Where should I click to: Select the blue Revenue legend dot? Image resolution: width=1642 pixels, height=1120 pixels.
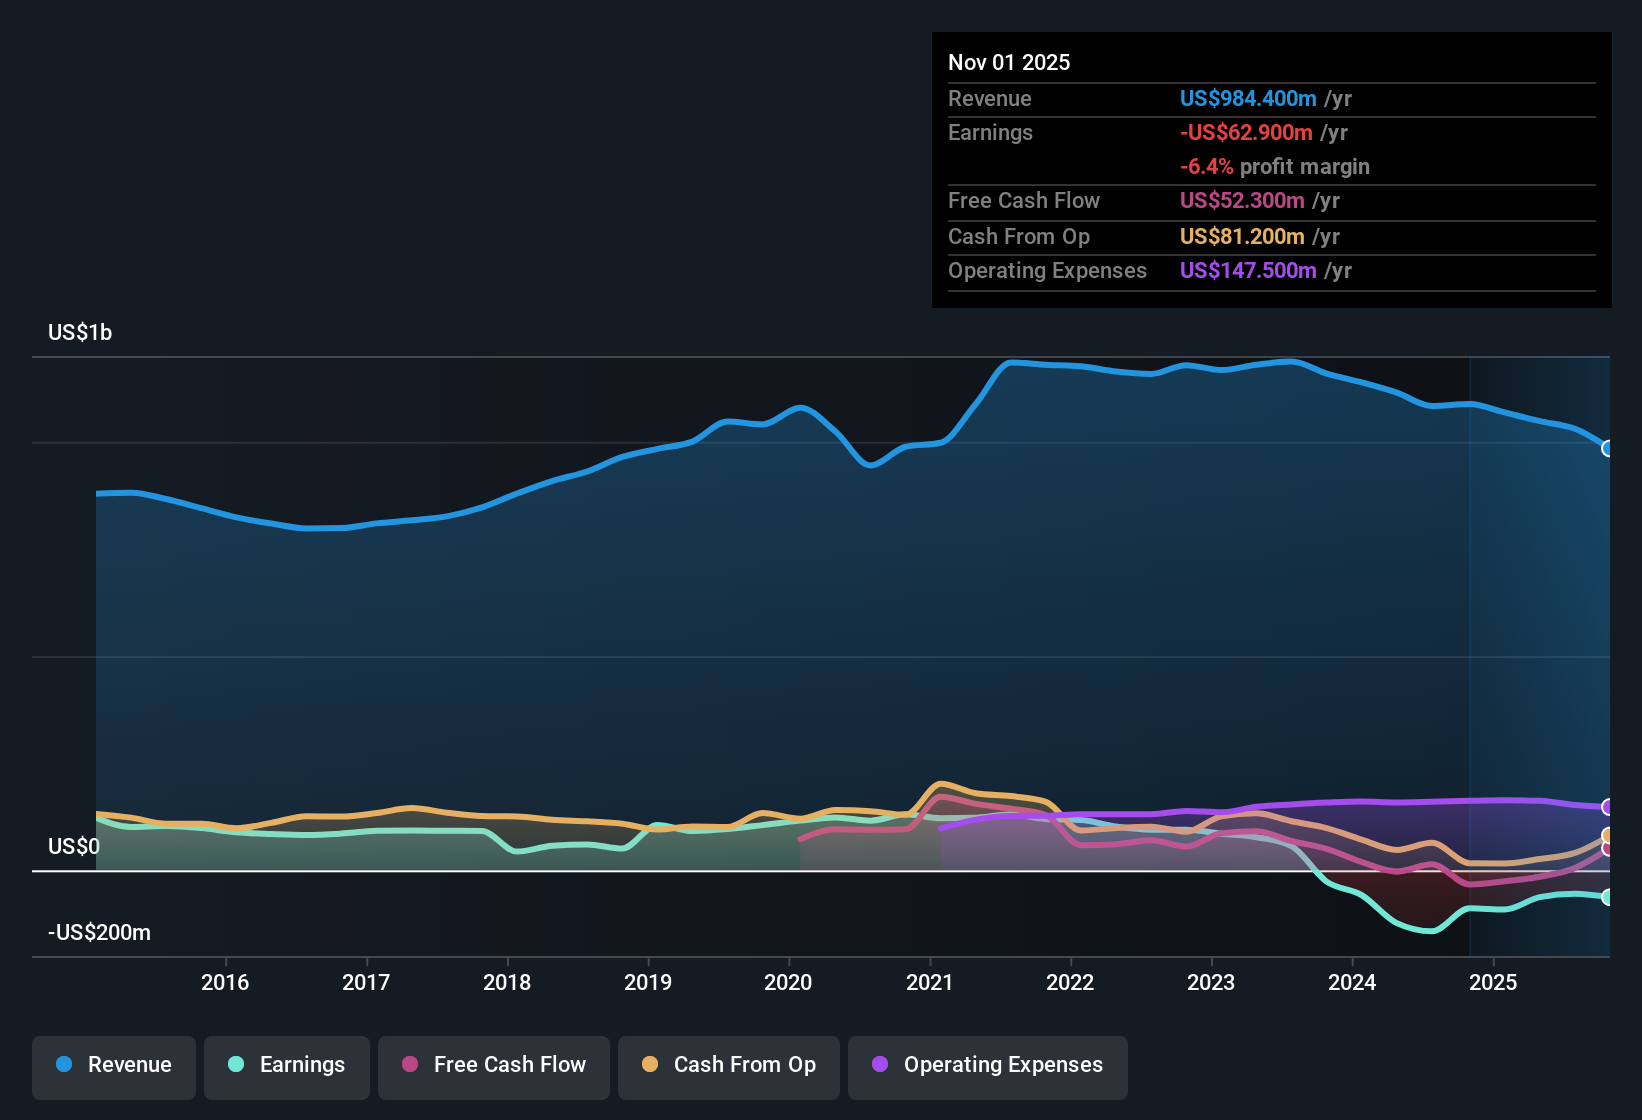63,1065
